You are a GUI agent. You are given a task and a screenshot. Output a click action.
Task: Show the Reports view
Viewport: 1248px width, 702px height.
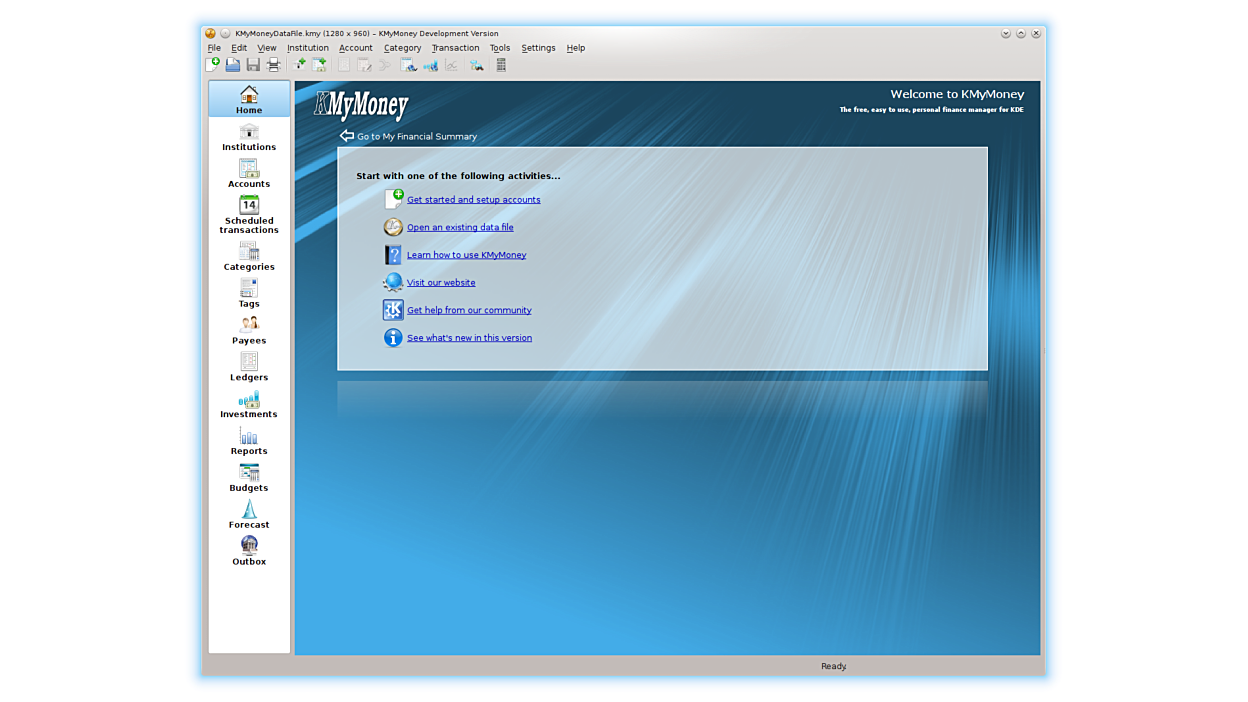click(x=249, y=441)
